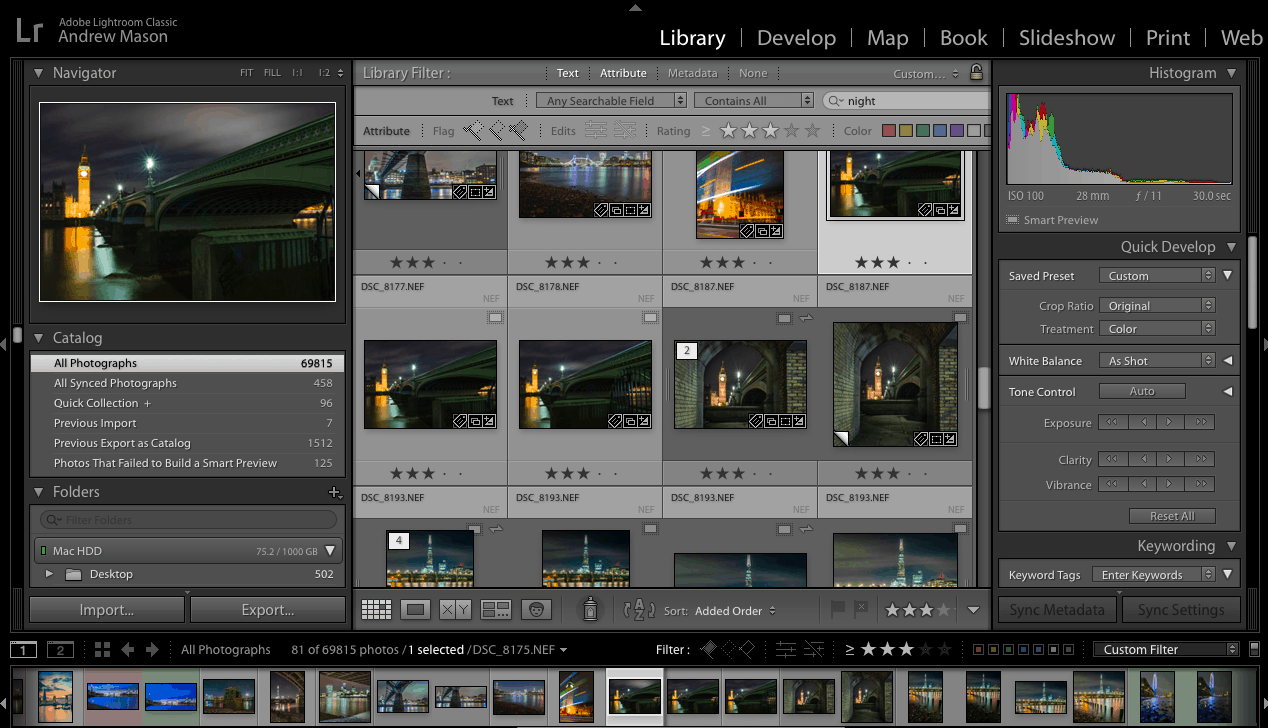Screen dimensions: 1268x728
Task: Go forward with filmstrip right arrow
Action: click(x=152, y=649)
